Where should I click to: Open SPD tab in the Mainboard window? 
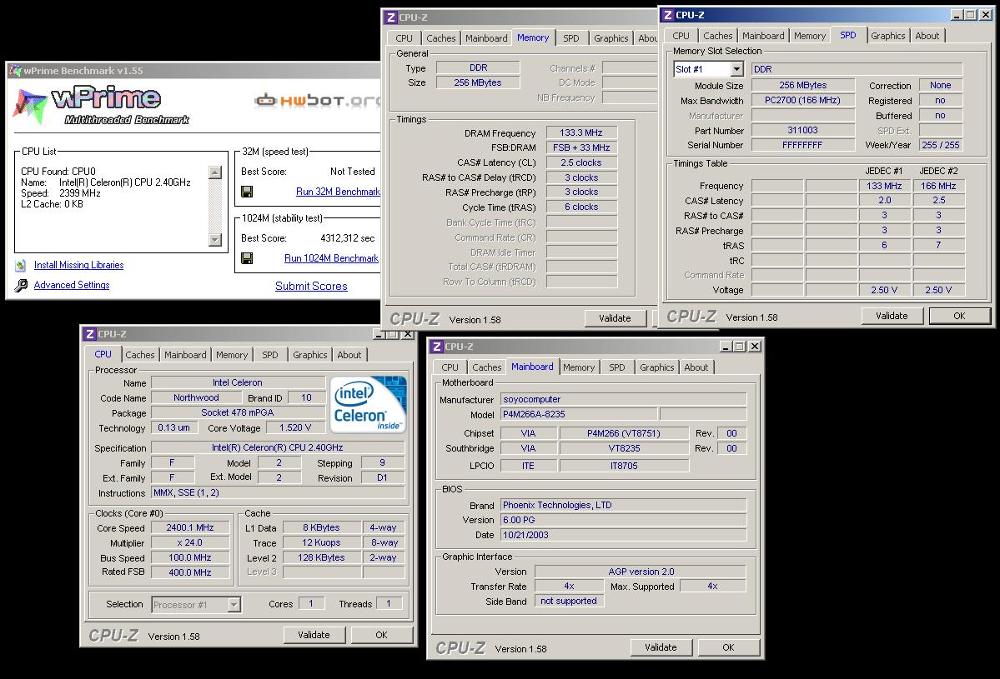(617, 367)
